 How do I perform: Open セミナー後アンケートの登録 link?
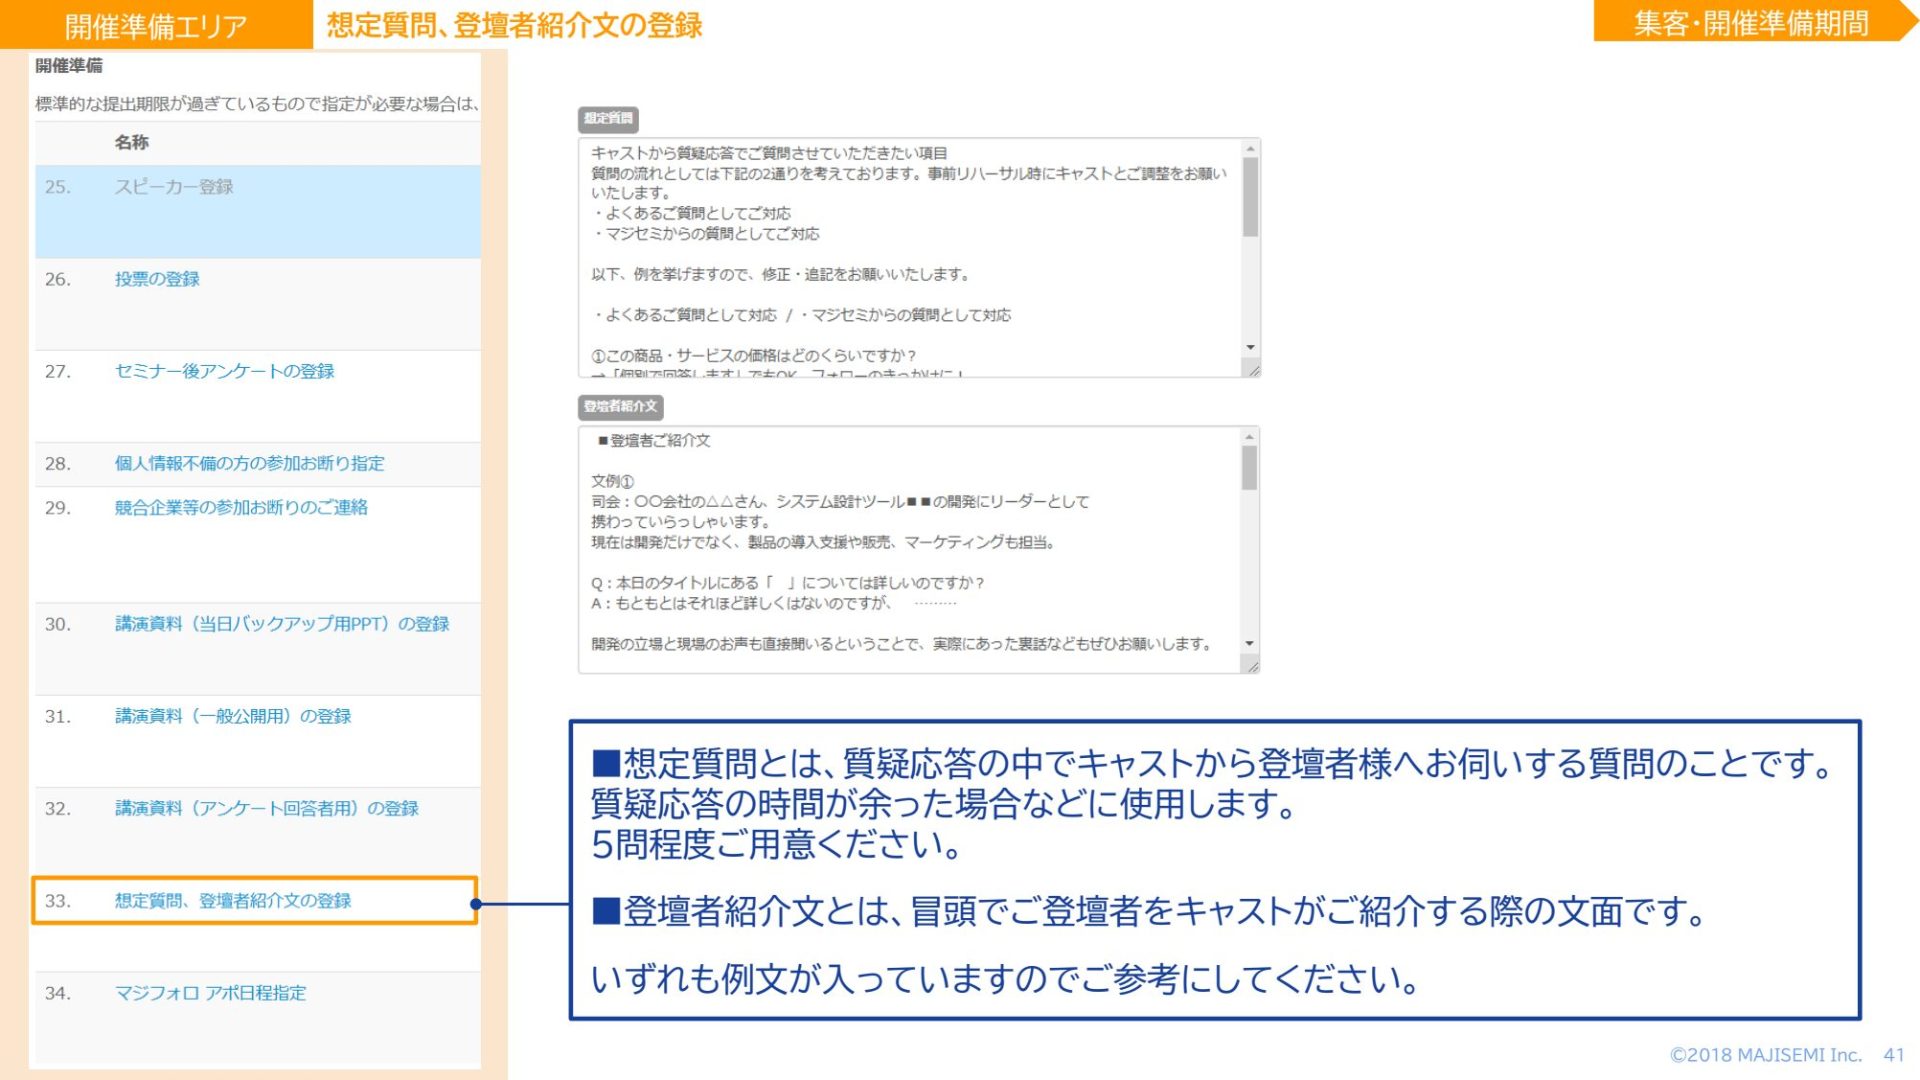pyautogui.click(x=224, y=371)
